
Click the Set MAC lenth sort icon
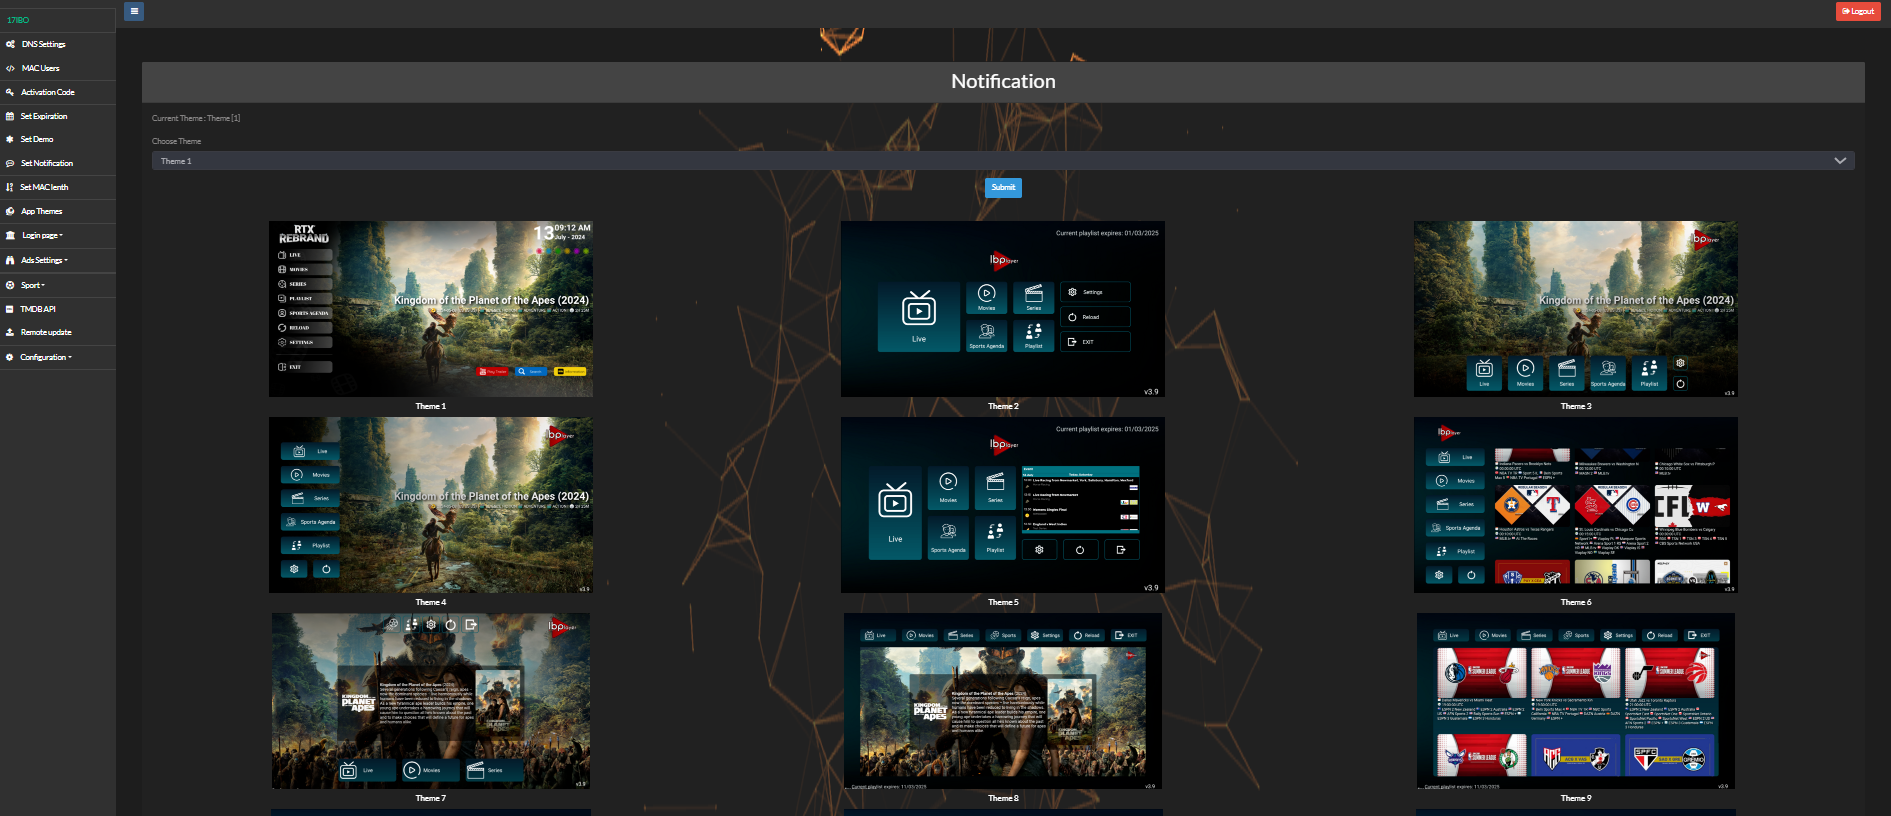tap(10, 187)
